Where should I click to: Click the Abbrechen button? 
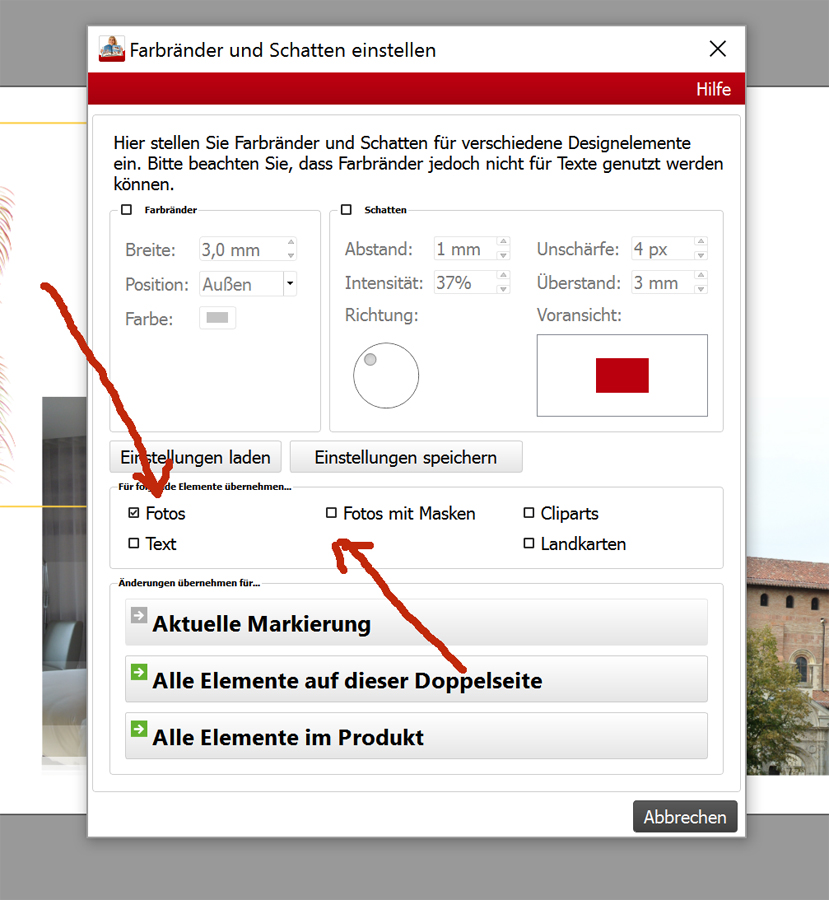pyautogui.click(x=685, y=816)
